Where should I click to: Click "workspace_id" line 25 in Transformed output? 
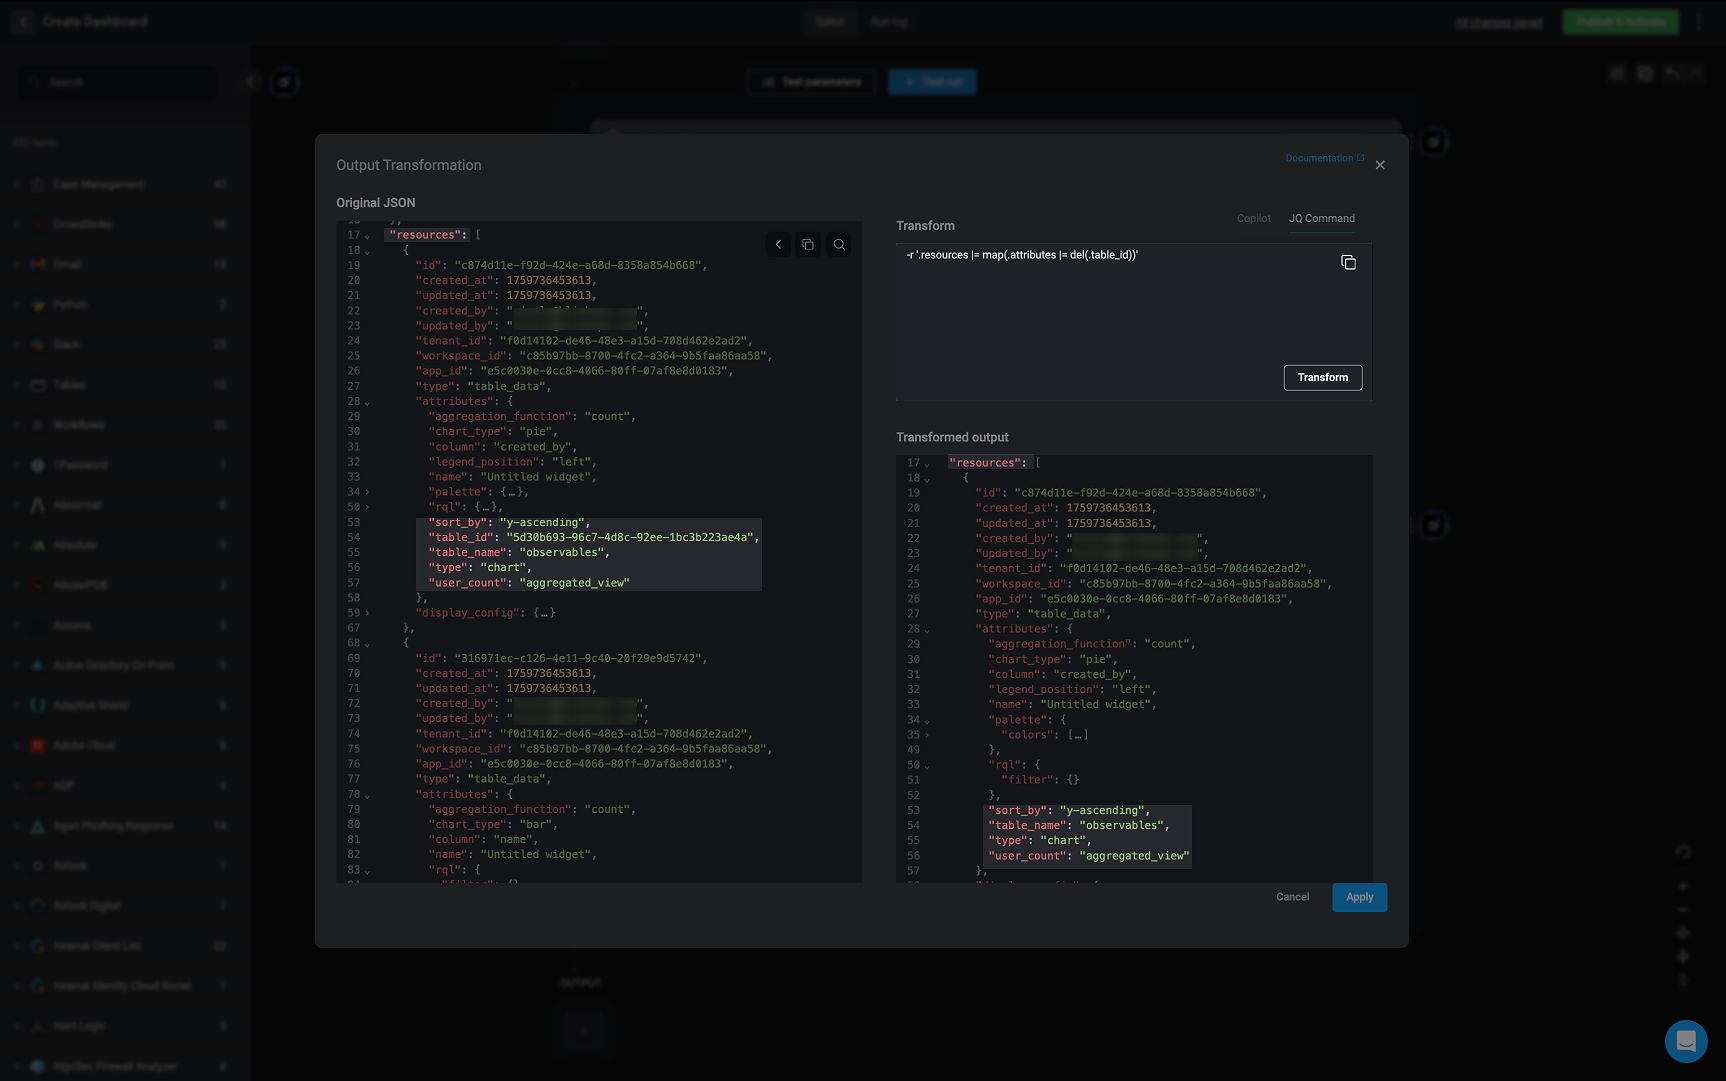[x=1153, y=583]
